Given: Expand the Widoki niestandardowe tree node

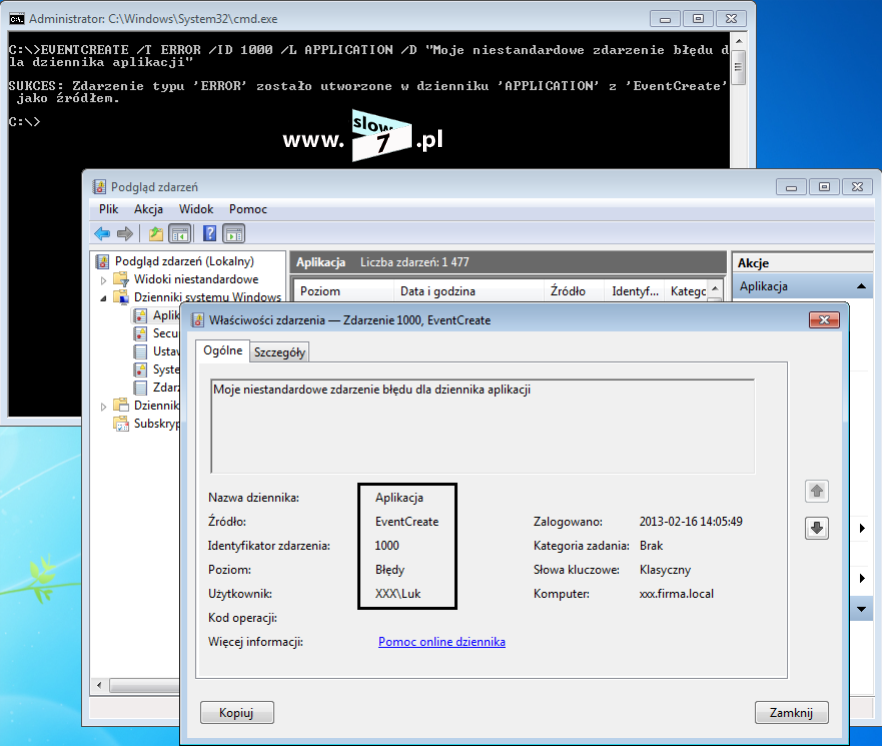Looking at the screenshot, I should point(104,280).
